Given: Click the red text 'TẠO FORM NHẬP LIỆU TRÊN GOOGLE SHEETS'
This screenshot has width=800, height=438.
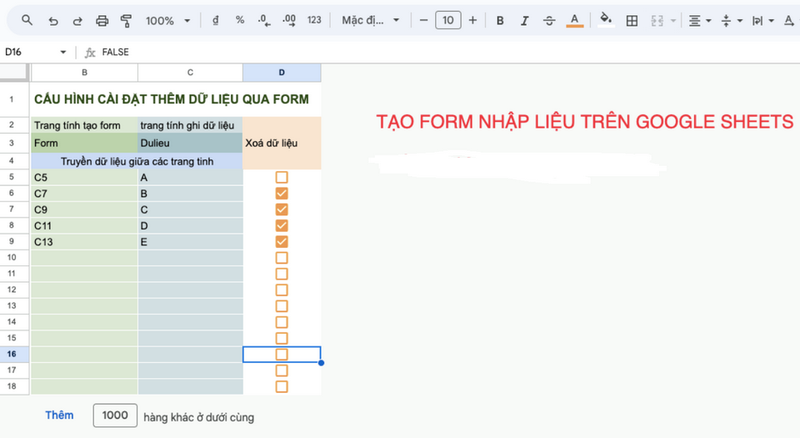Looking at the screenshot, I should pos(585,122).
